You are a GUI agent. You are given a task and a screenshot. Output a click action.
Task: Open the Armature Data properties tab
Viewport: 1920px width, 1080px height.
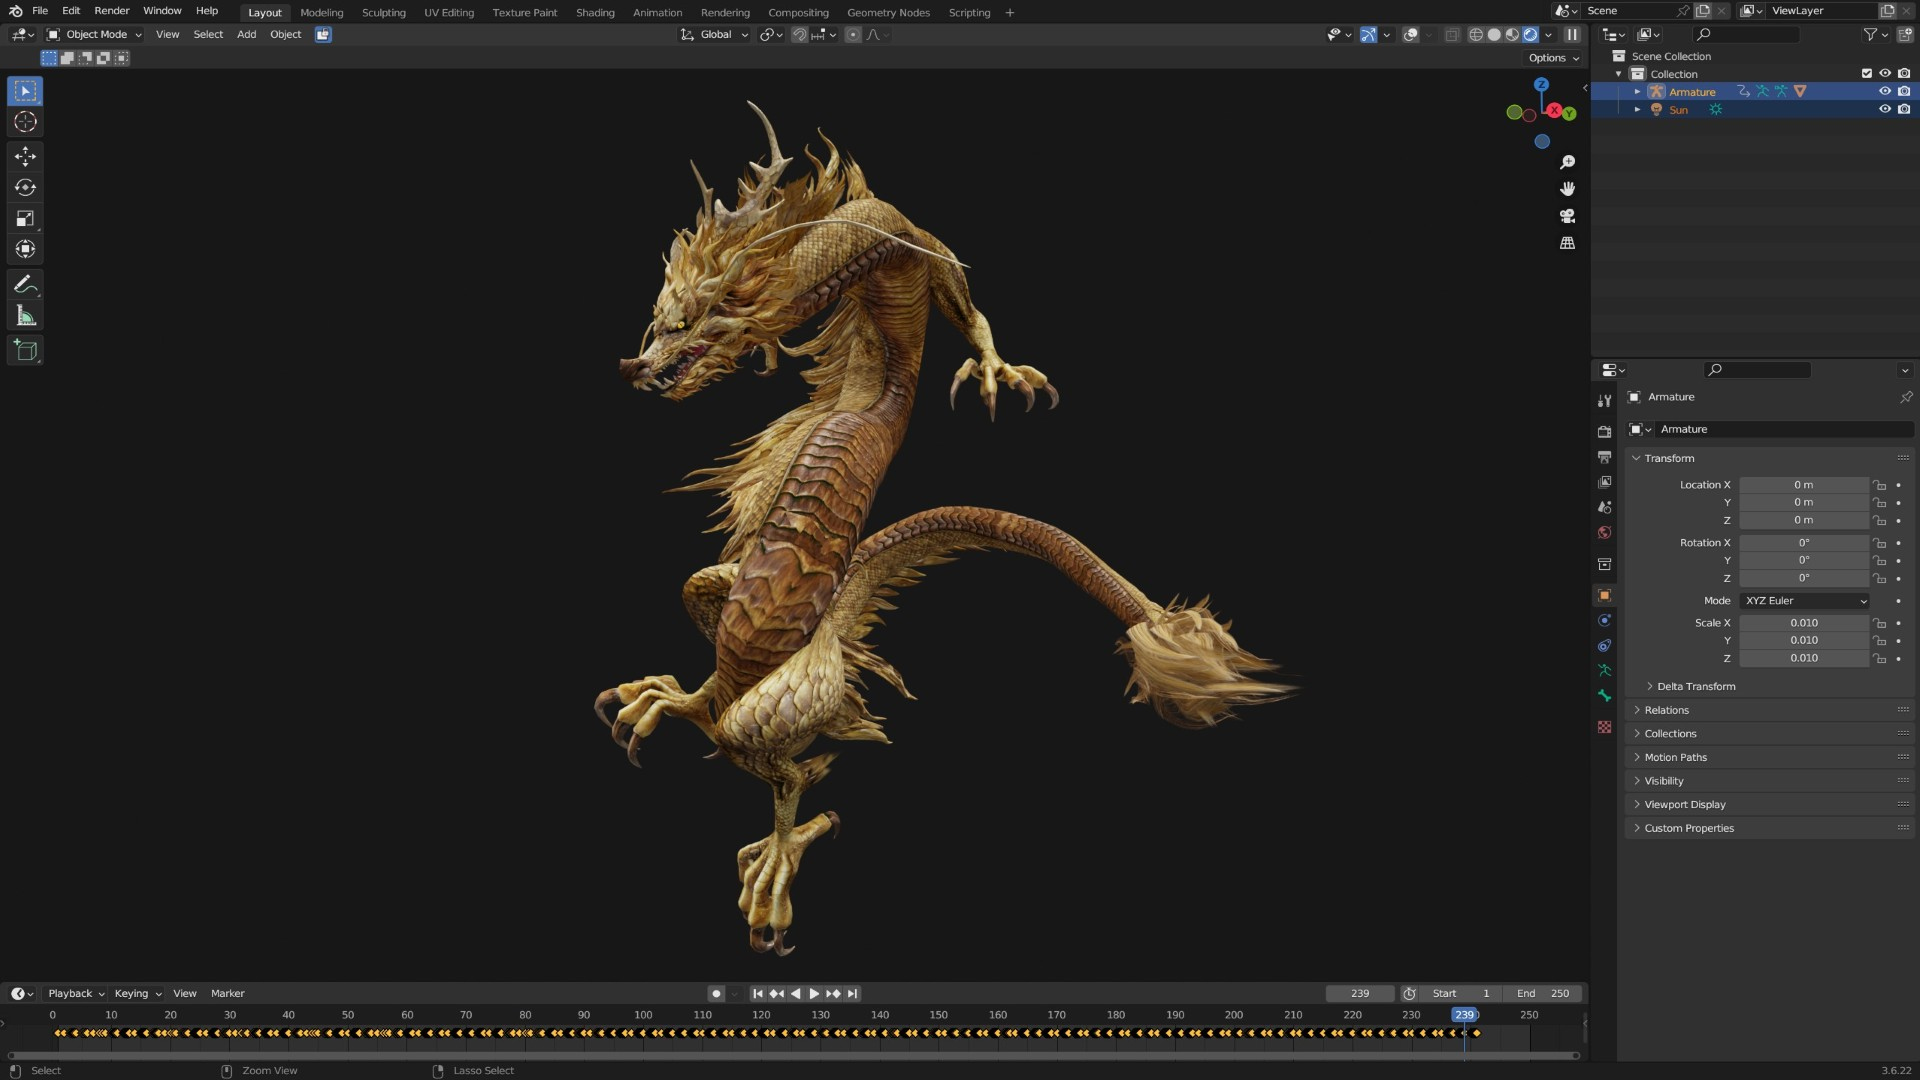1604,670
